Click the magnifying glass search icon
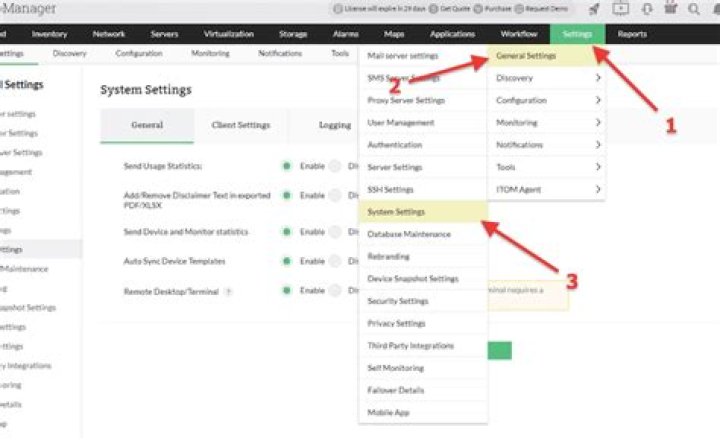This screenshot has width=720, height=441. point(694,9)
